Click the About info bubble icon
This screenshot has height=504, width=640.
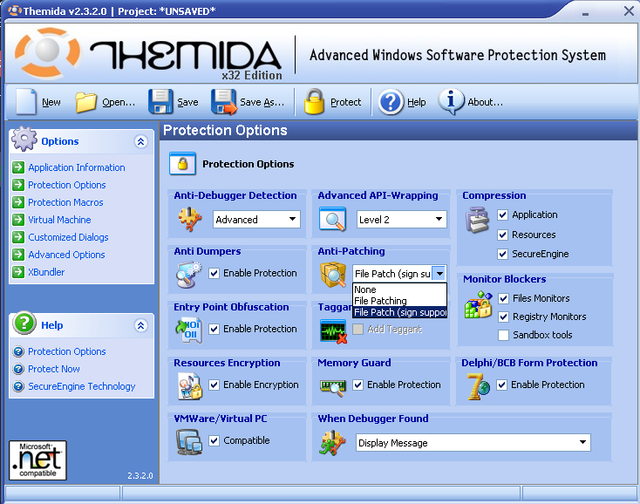pyautogui.click(x=451, y=101)
